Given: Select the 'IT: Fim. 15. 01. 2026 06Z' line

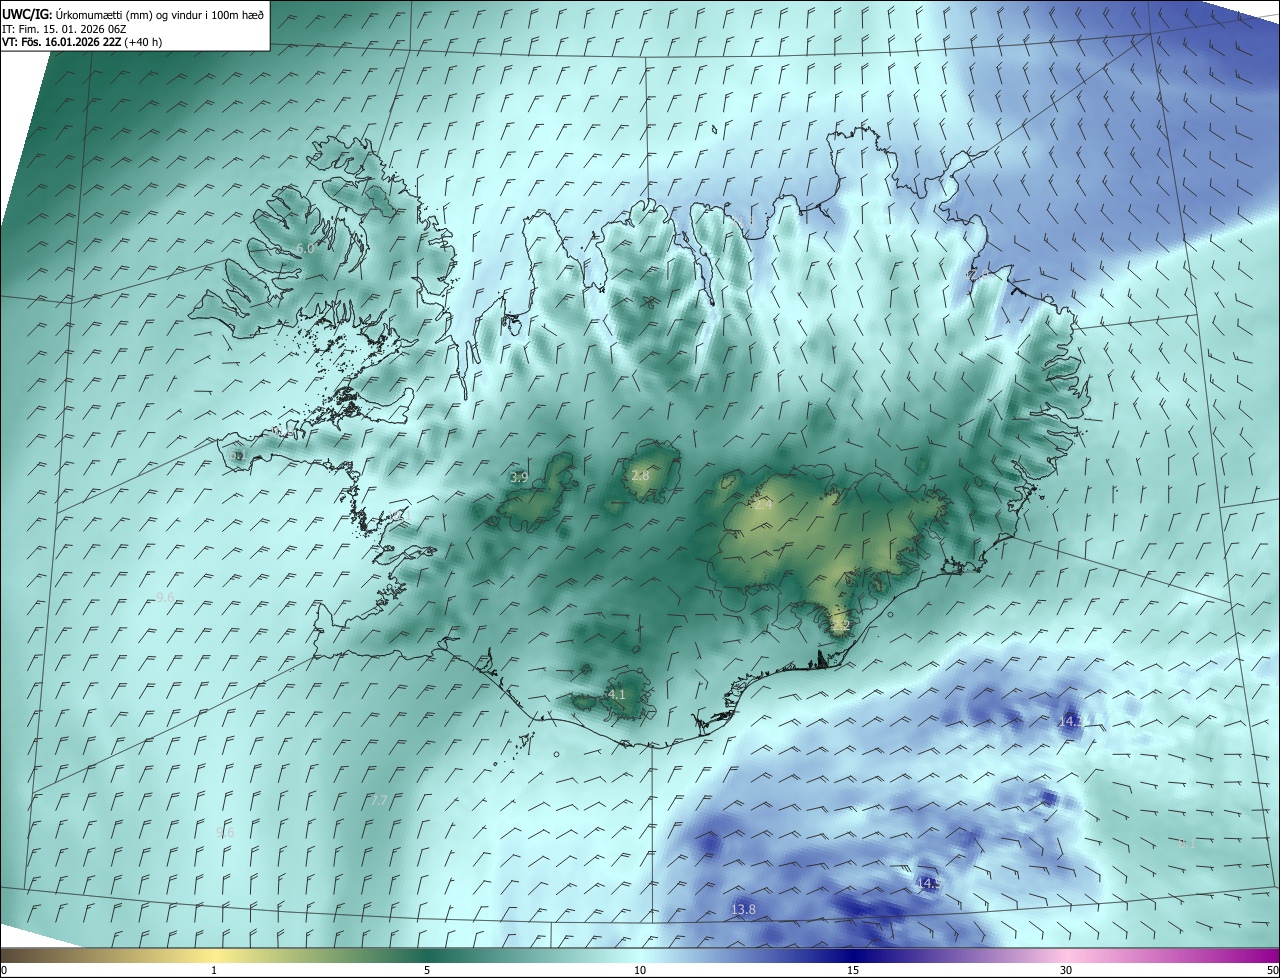Looking at the screenshot, I should tap(63, 28).
